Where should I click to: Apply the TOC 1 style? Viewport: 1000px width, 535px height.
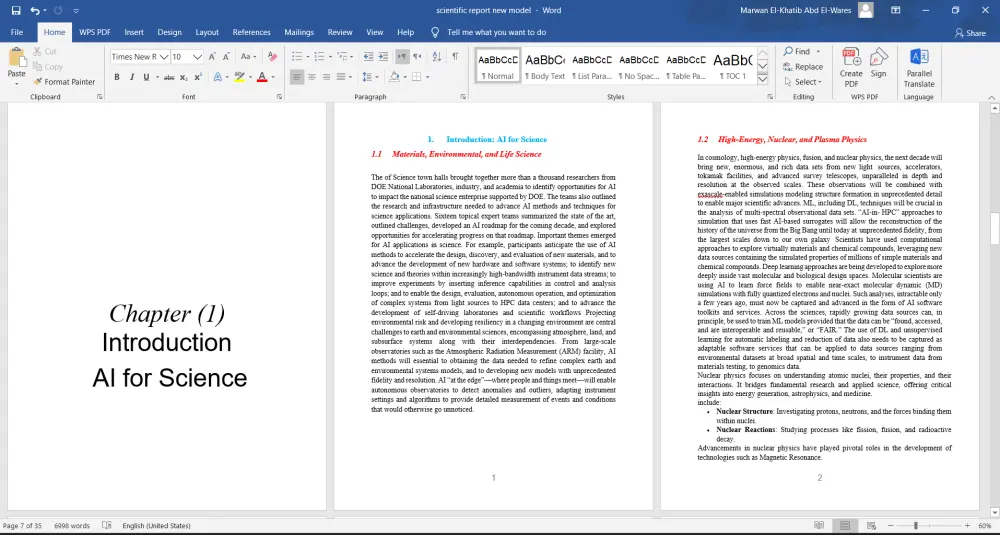pos(733,65)
